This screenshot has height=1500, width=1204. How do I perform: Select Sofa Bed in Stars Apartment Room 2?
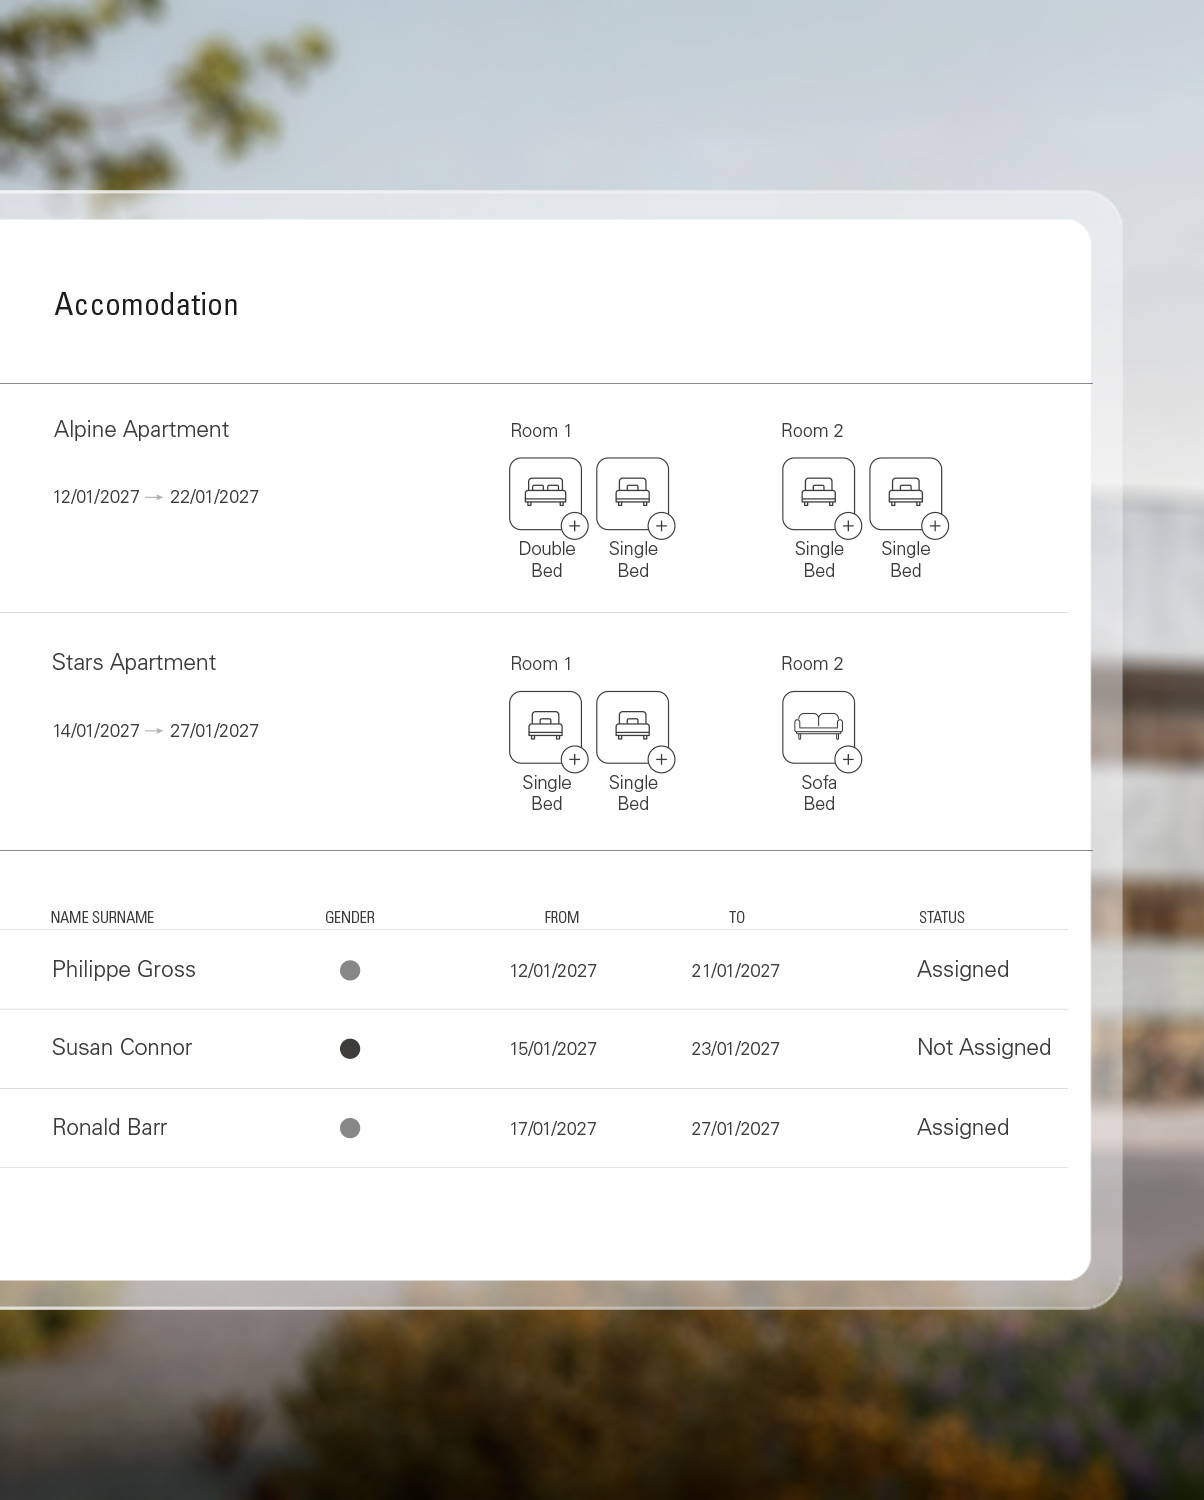click(x=818, y=727)
